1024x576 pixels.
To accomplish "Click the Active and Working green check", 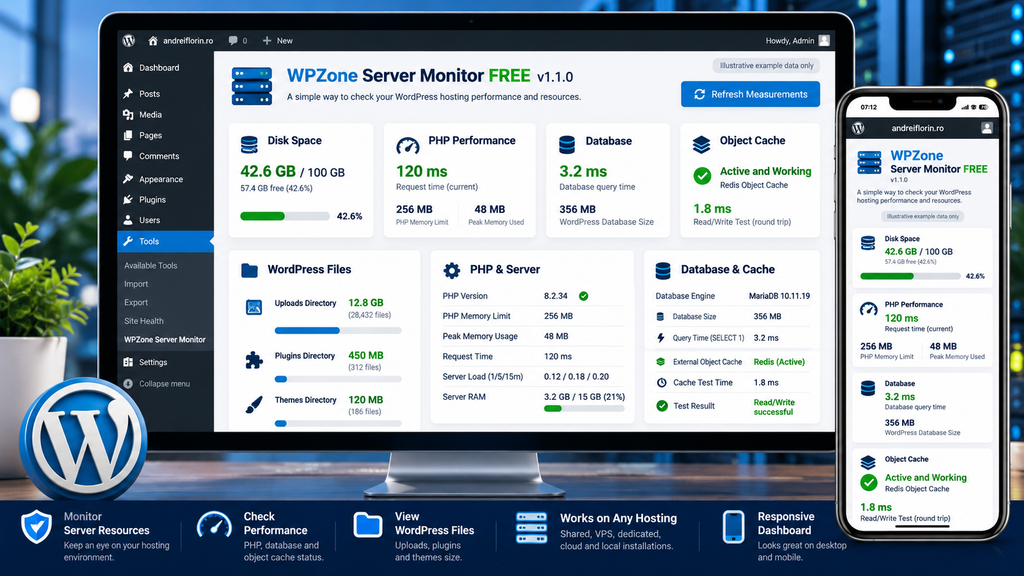I will [702, 176].
